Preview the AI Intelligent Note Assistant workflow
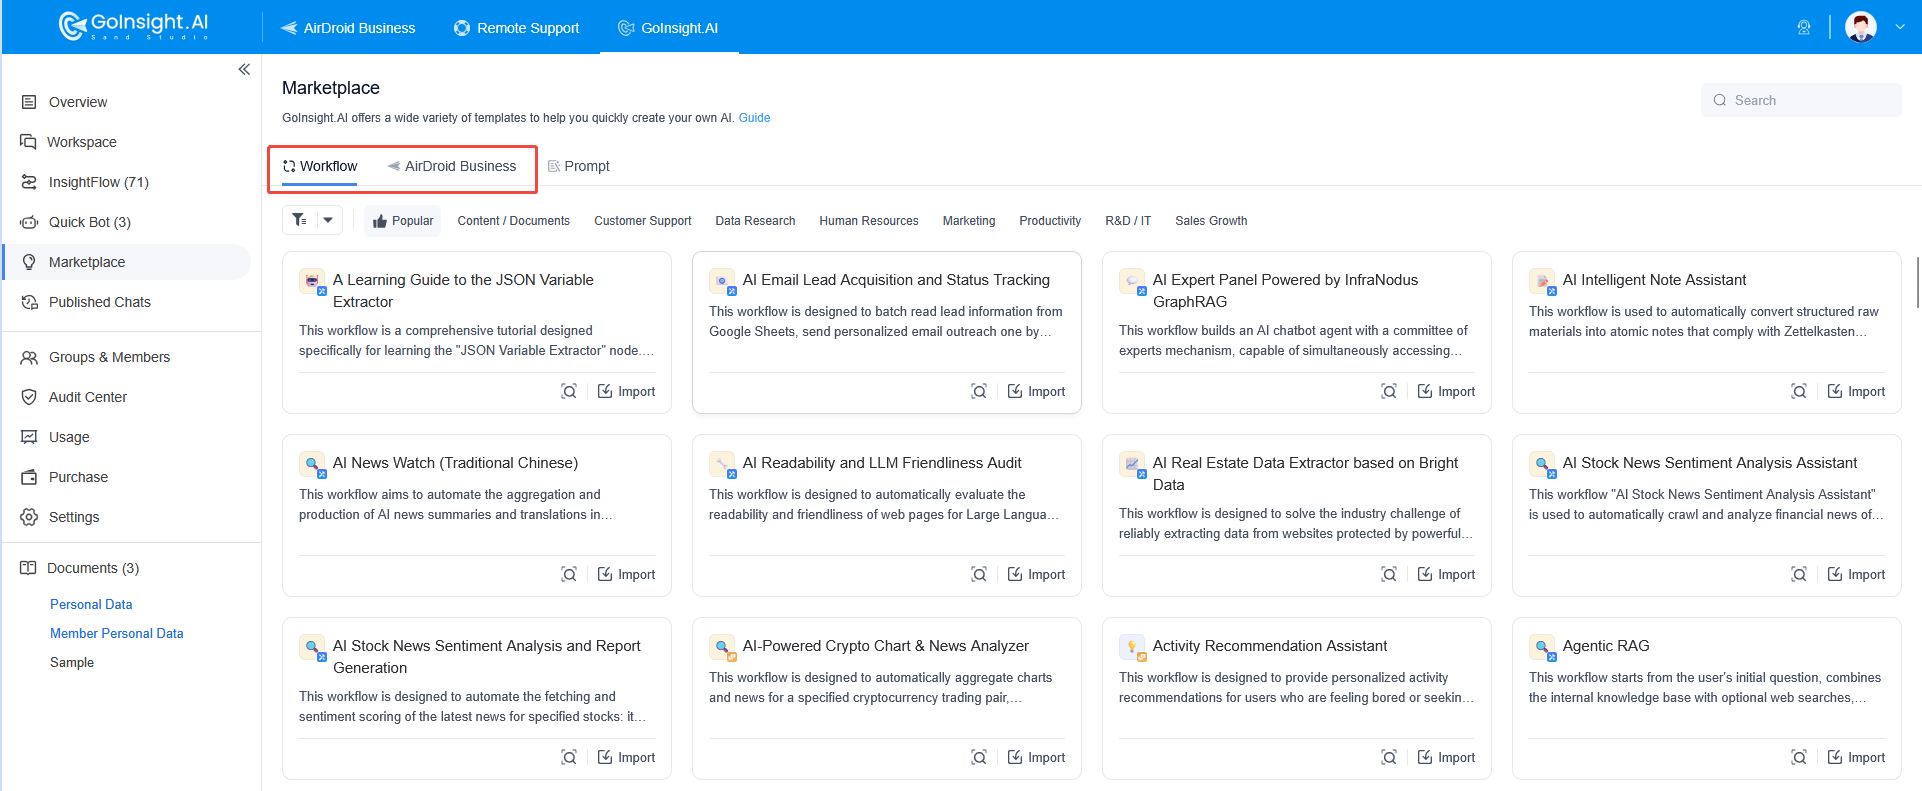 pyautogui.click(x=1799, y=391)
